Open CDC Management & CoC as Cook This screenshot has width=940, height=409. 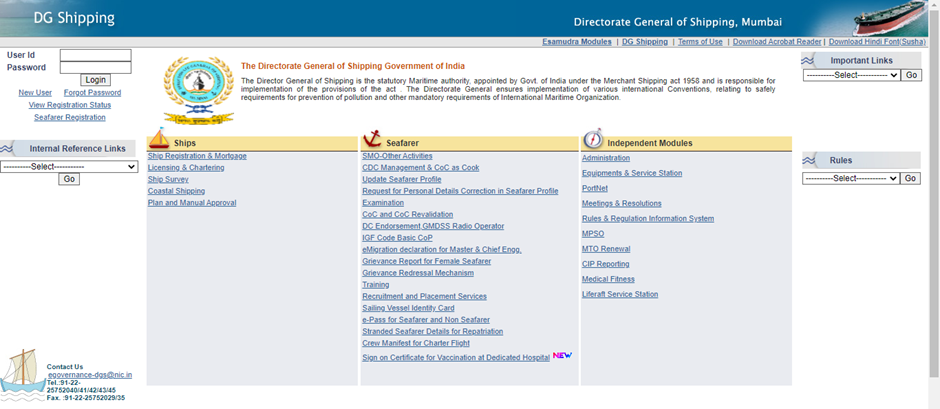(421, 168)
